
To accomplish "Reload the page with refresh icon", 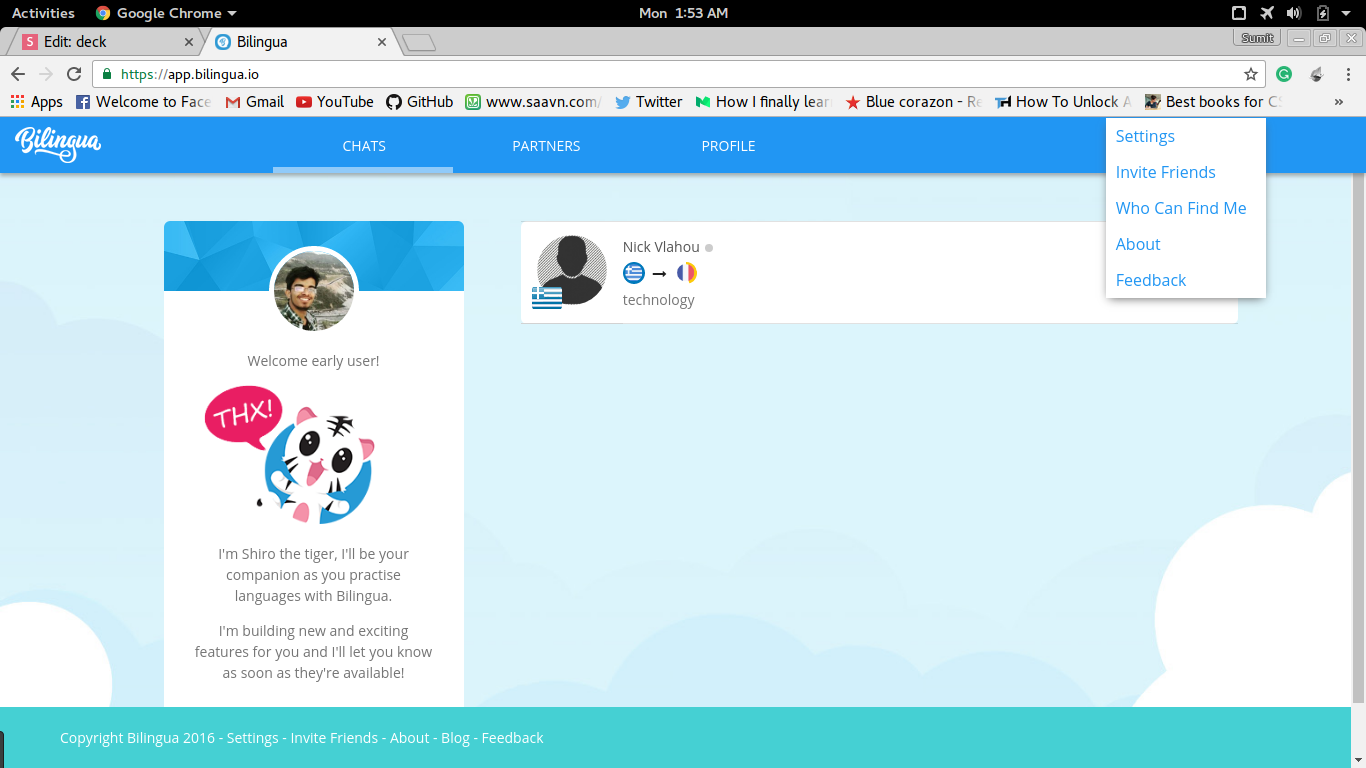I will (74, 74).
